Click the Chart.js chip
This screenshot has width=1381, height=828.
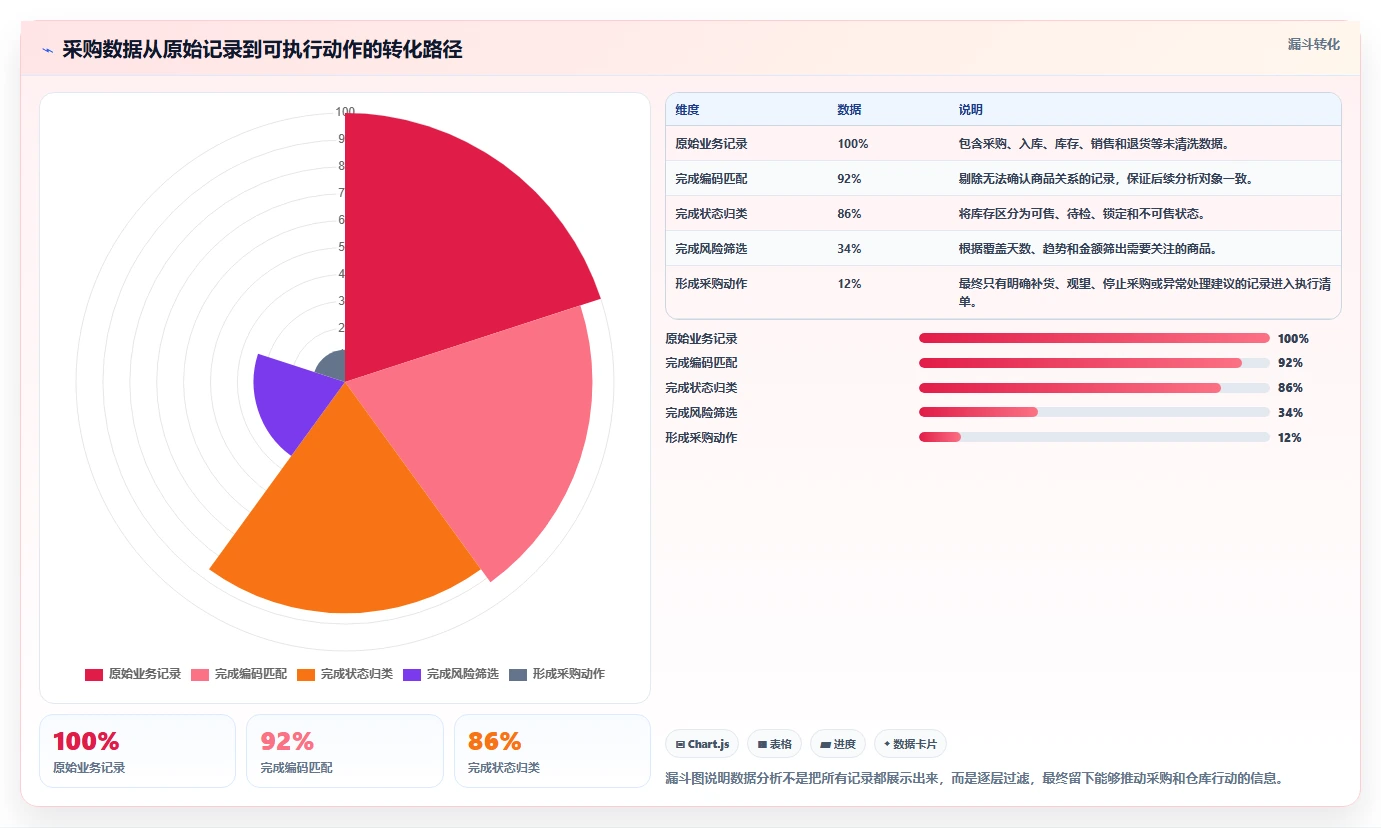click(700, 744)
